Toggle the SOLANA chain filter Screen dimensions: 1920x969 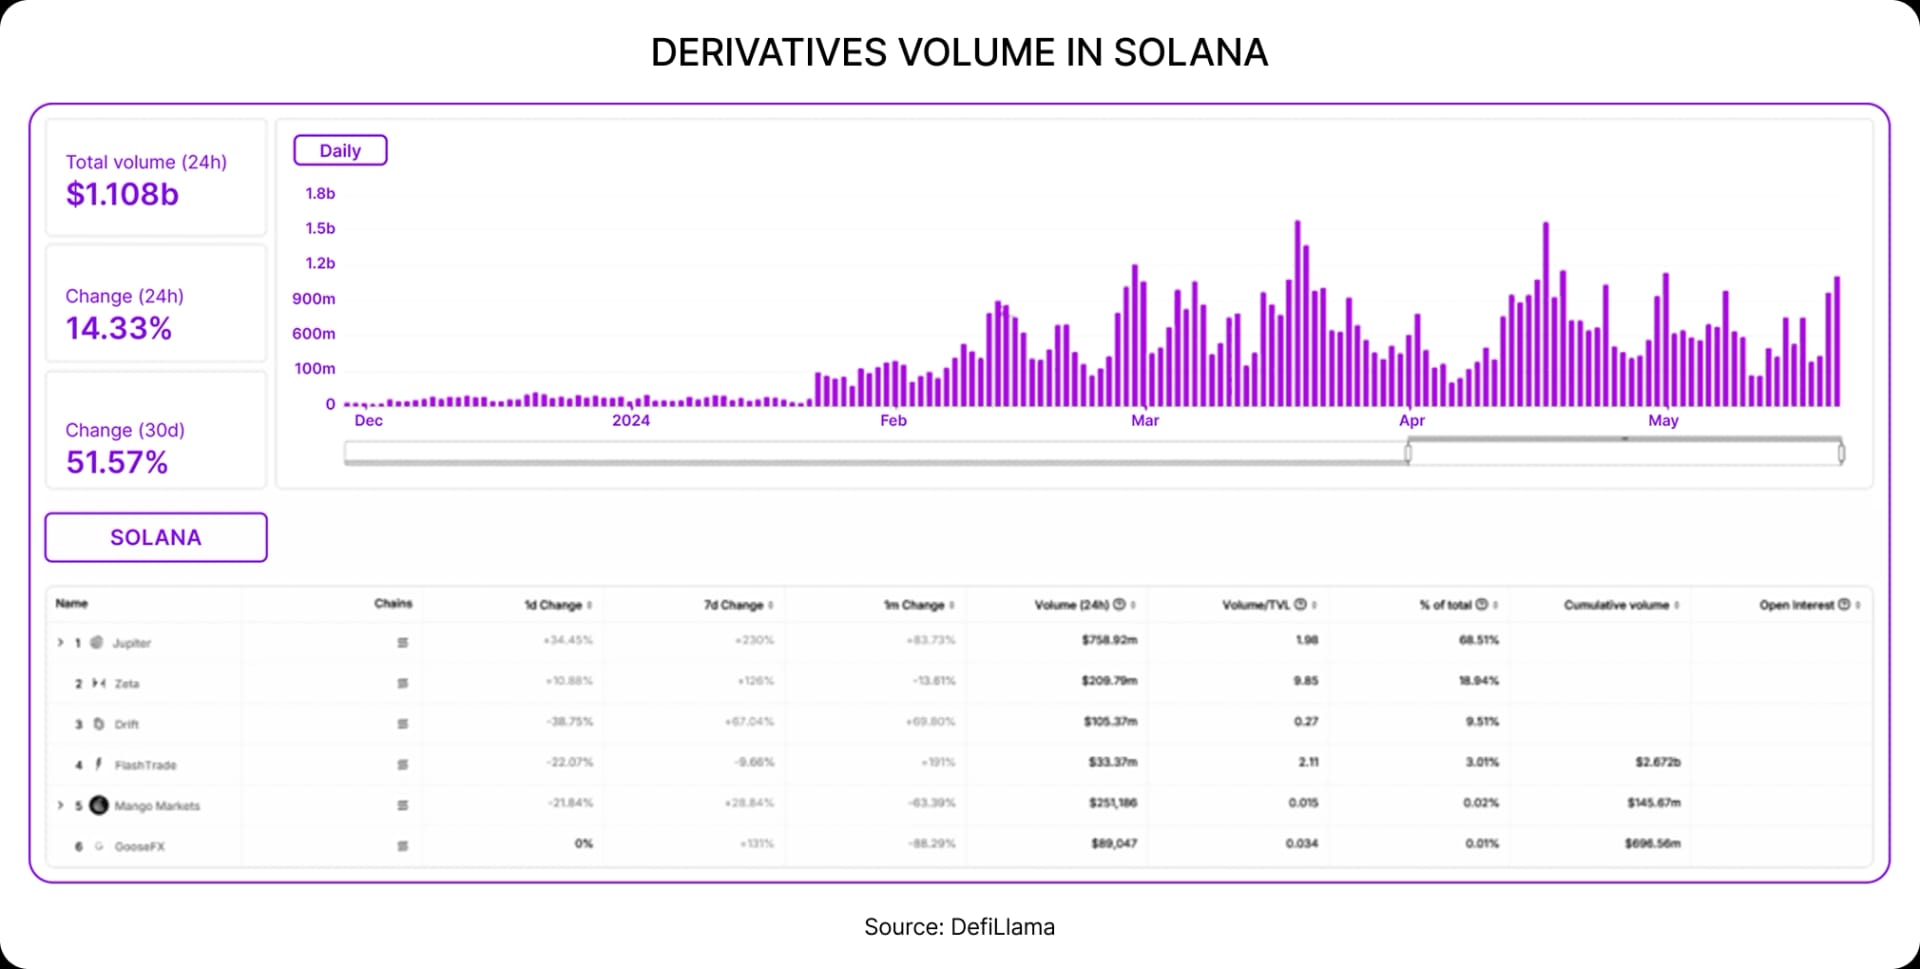pyautogui.click(x=155, y=537)
